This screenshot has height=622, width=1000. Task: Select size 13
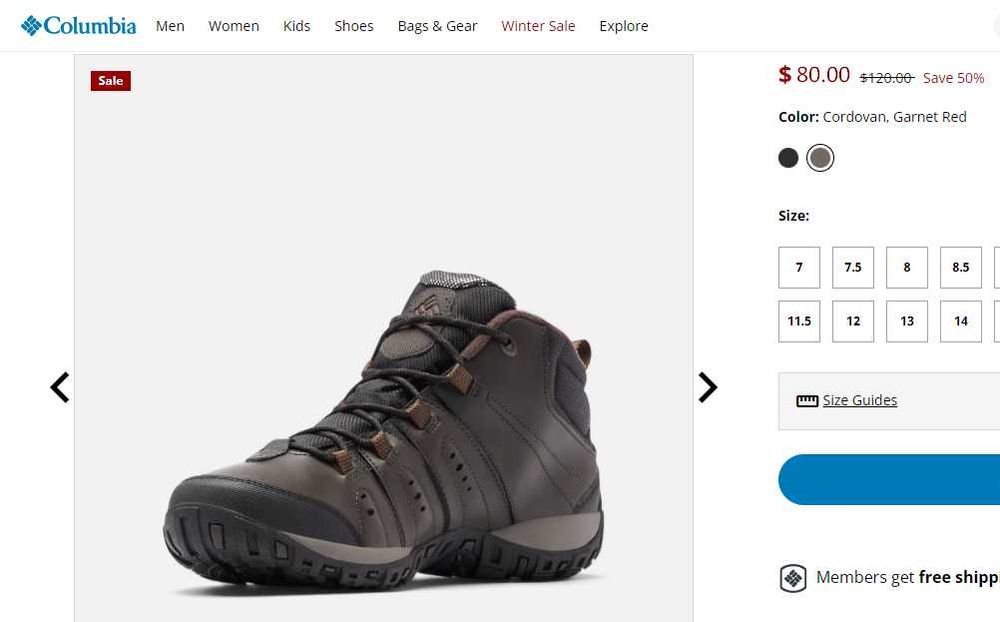[907, 321]
